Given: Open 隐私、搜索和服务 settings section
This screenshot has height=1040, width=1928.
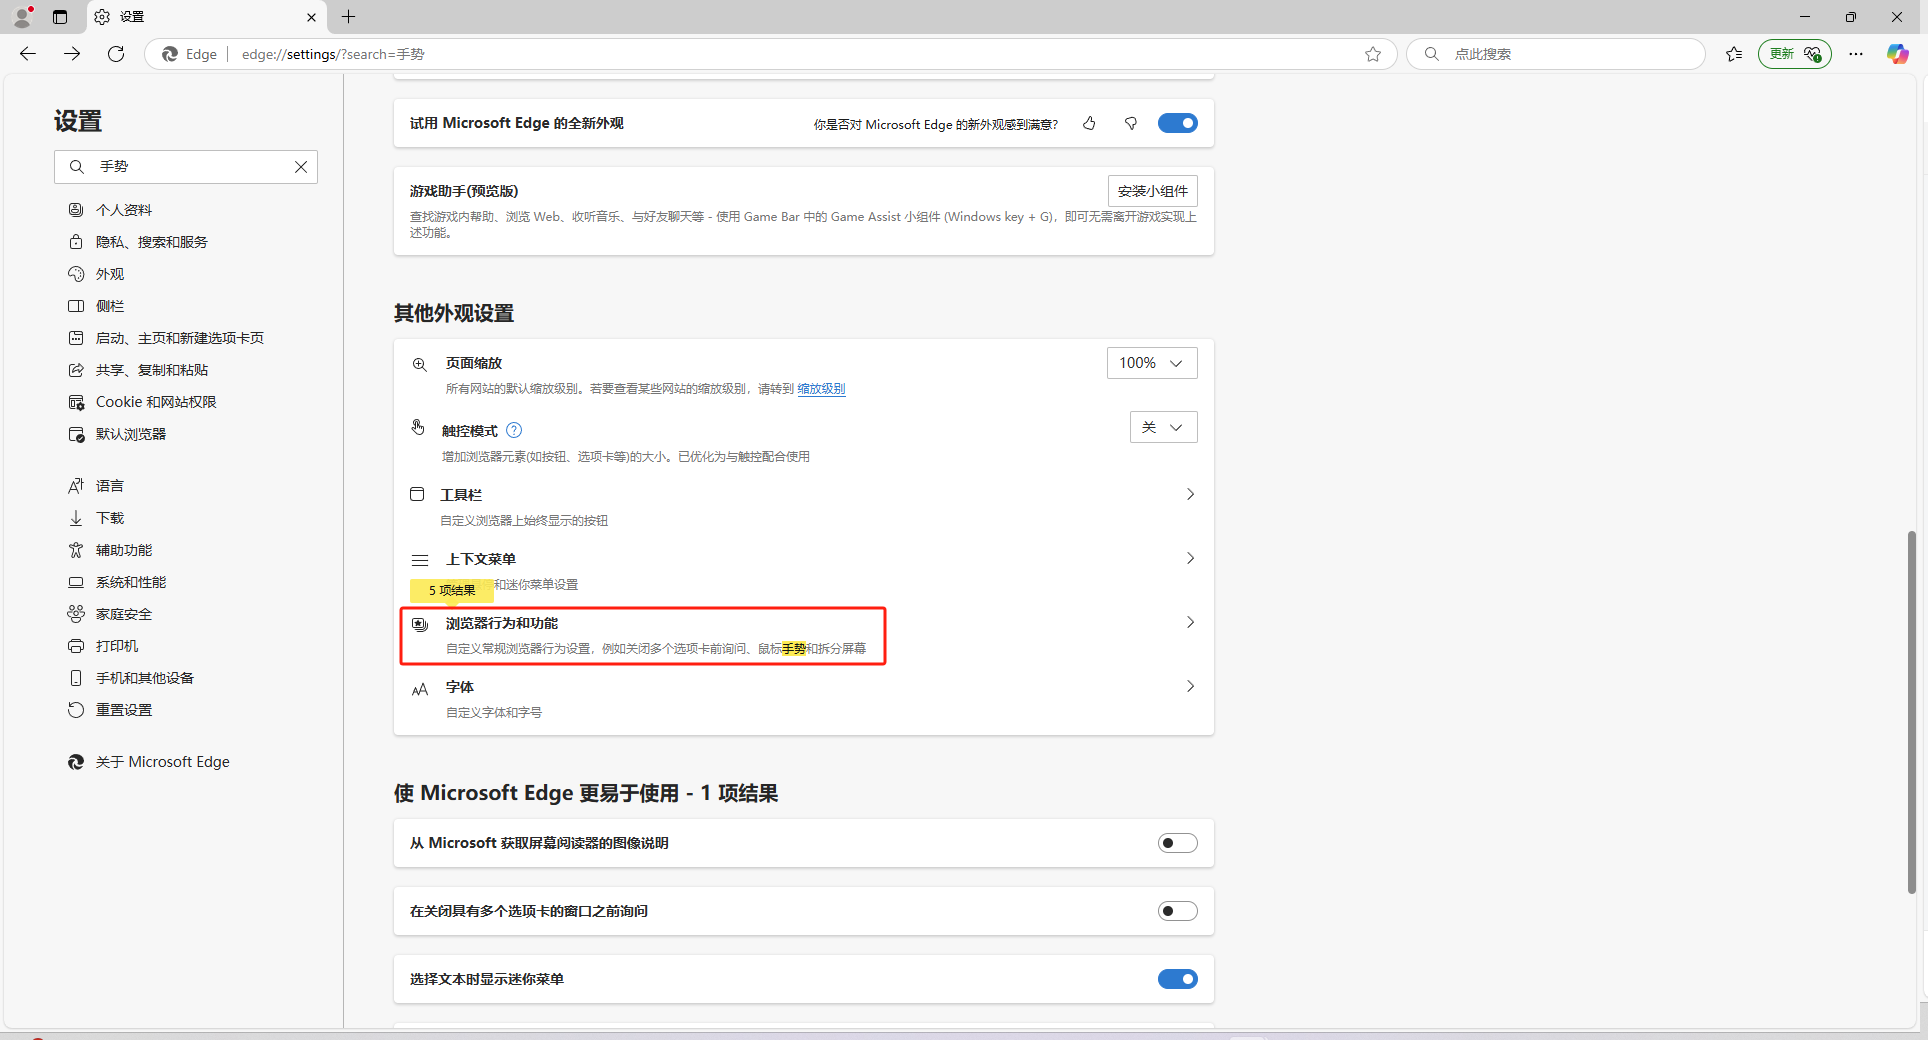Looking at the screenshot, I should point(152,242).
